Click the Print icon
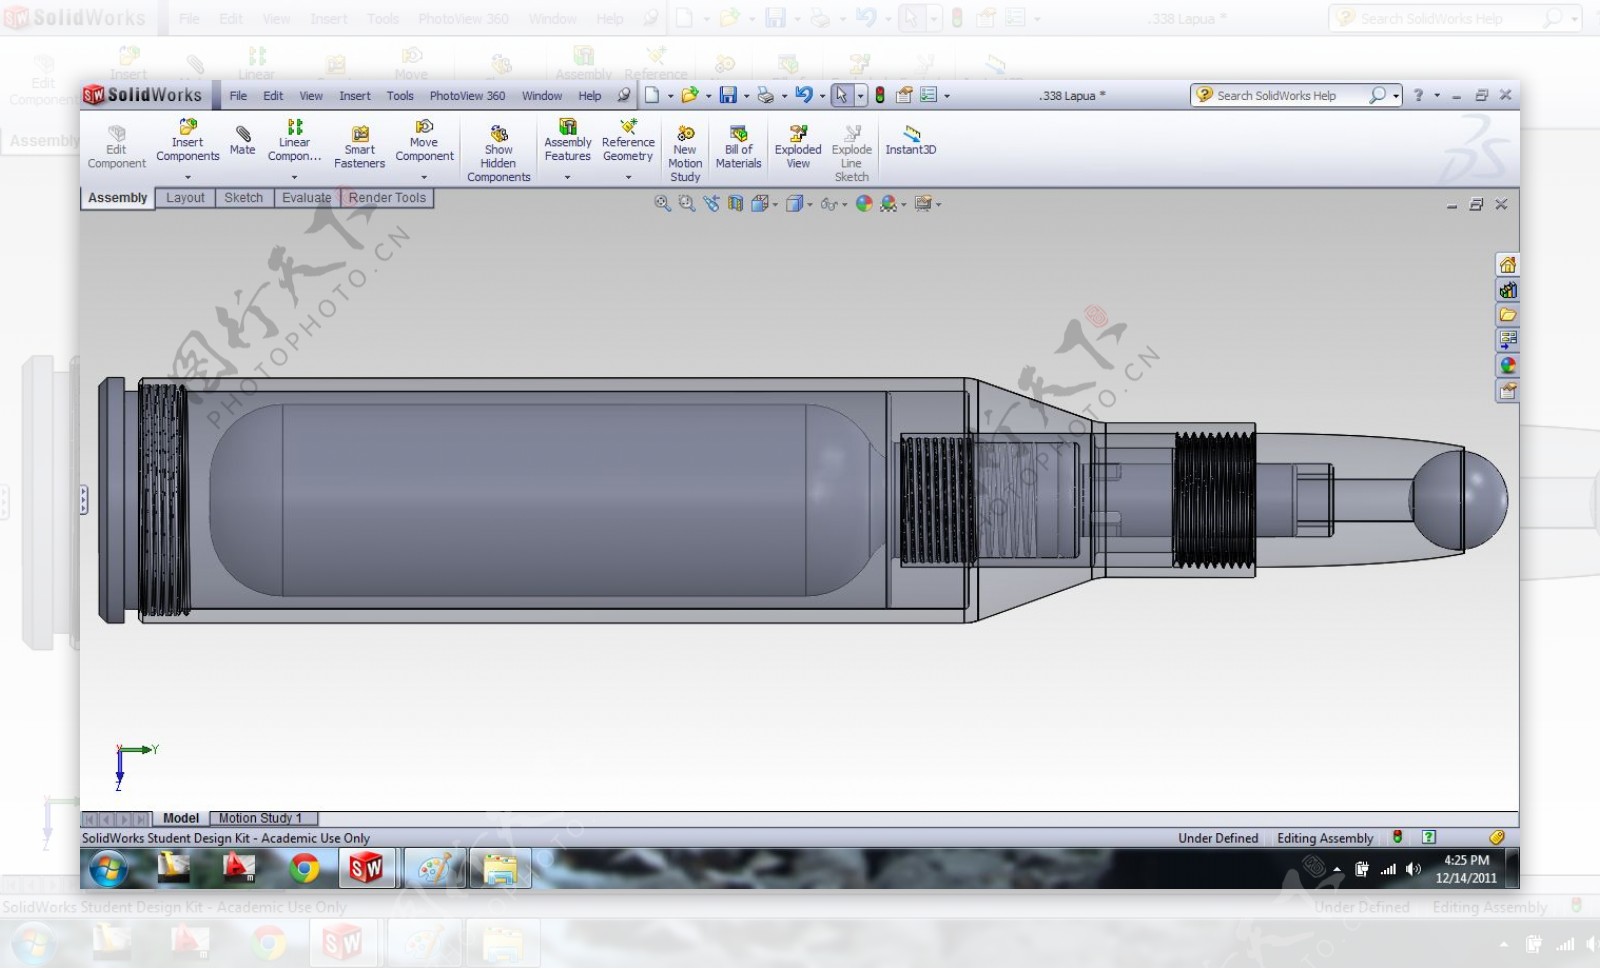 (765, 95)
